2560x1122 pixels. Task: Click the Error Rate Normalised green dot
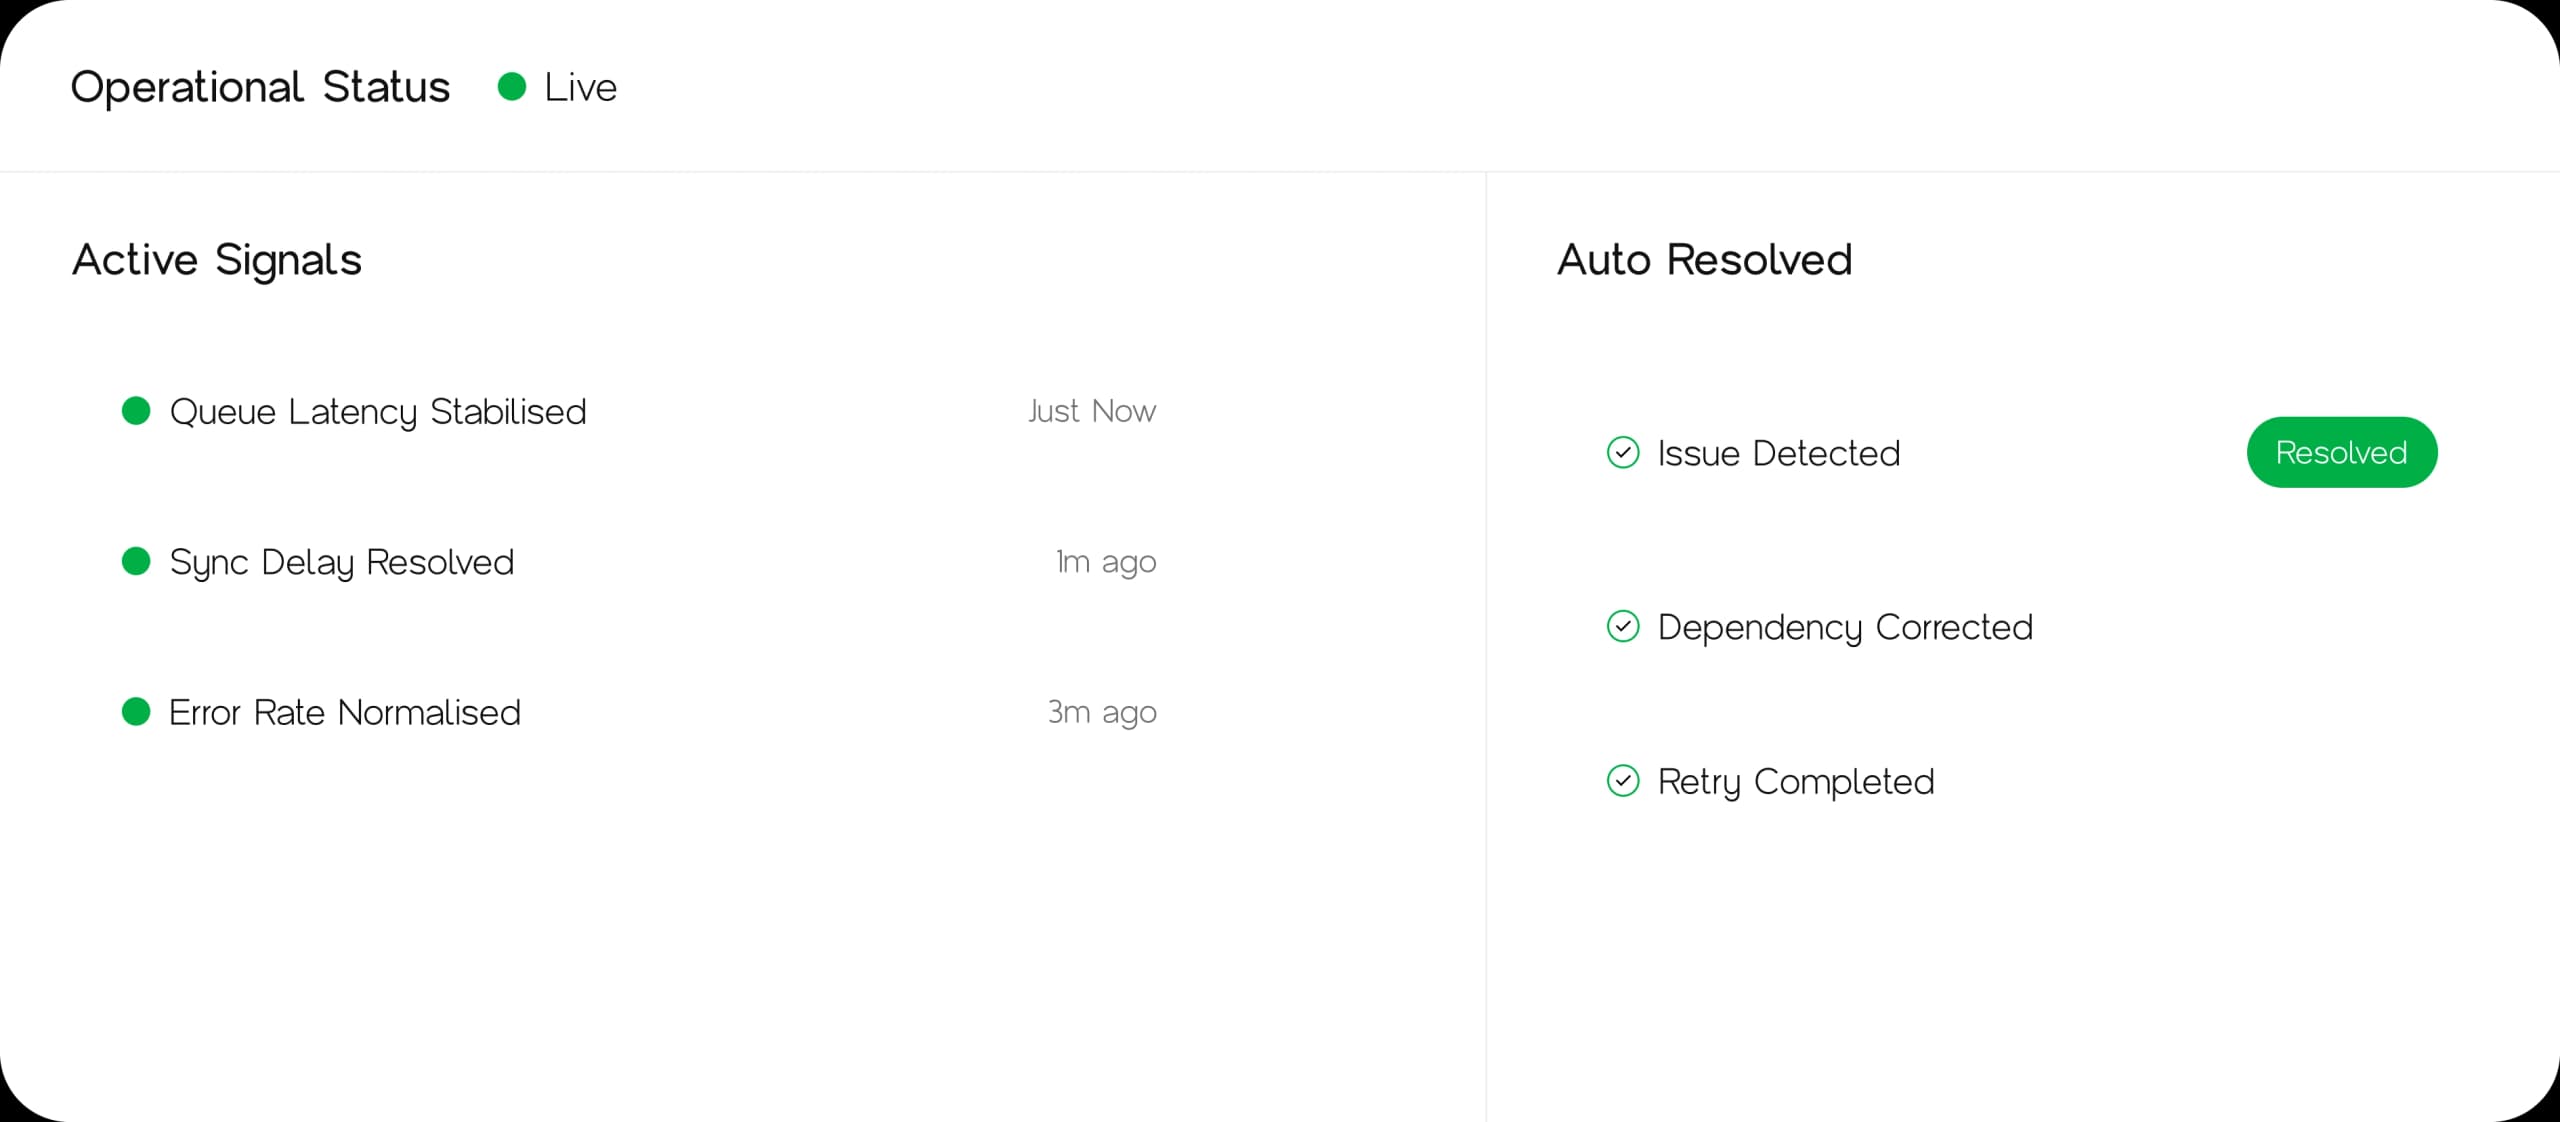point(136,712)
